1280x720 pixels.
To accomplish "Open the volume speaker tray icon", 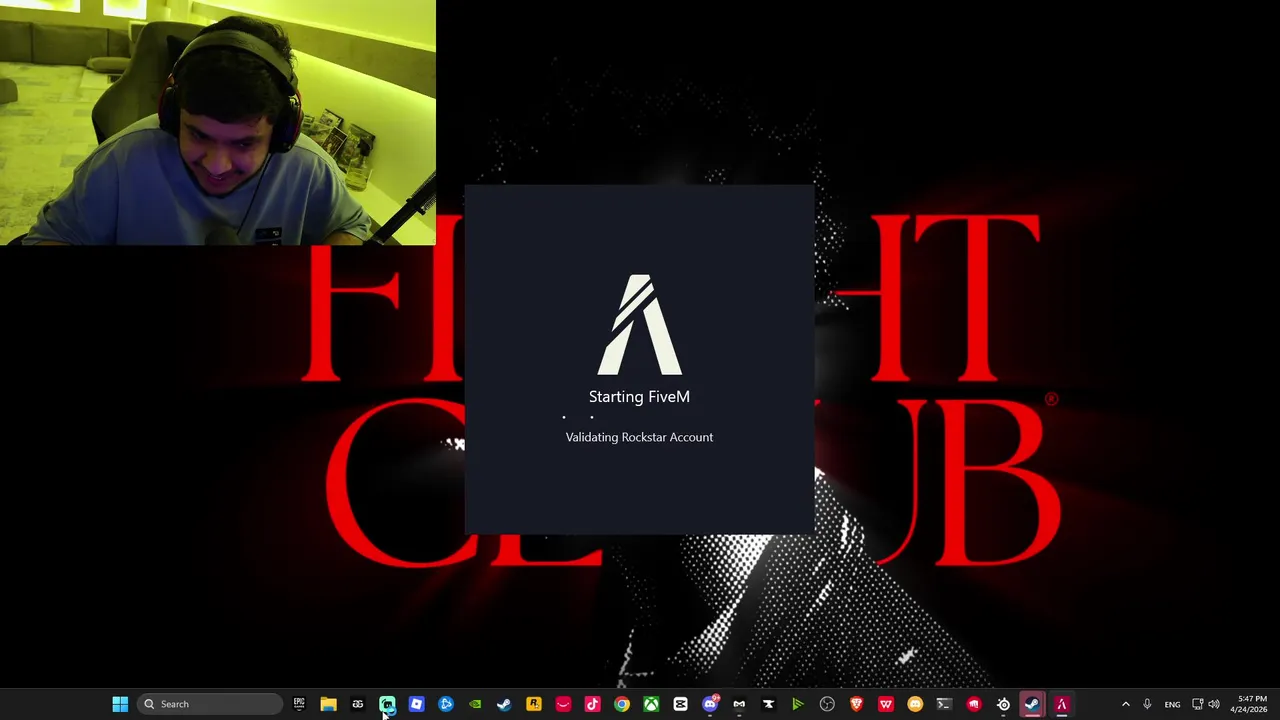I will pos(1214,704).
